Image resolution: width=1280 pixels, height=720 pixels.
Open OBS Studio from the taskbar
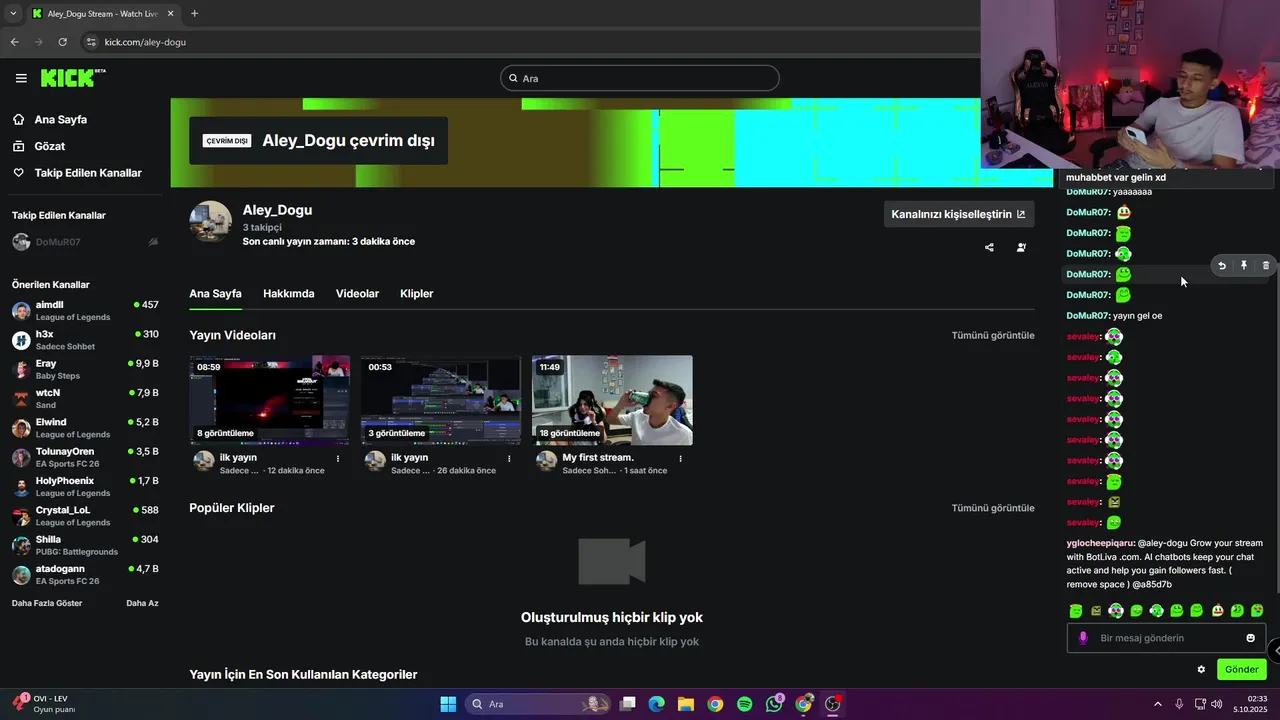tap(833, 704)
